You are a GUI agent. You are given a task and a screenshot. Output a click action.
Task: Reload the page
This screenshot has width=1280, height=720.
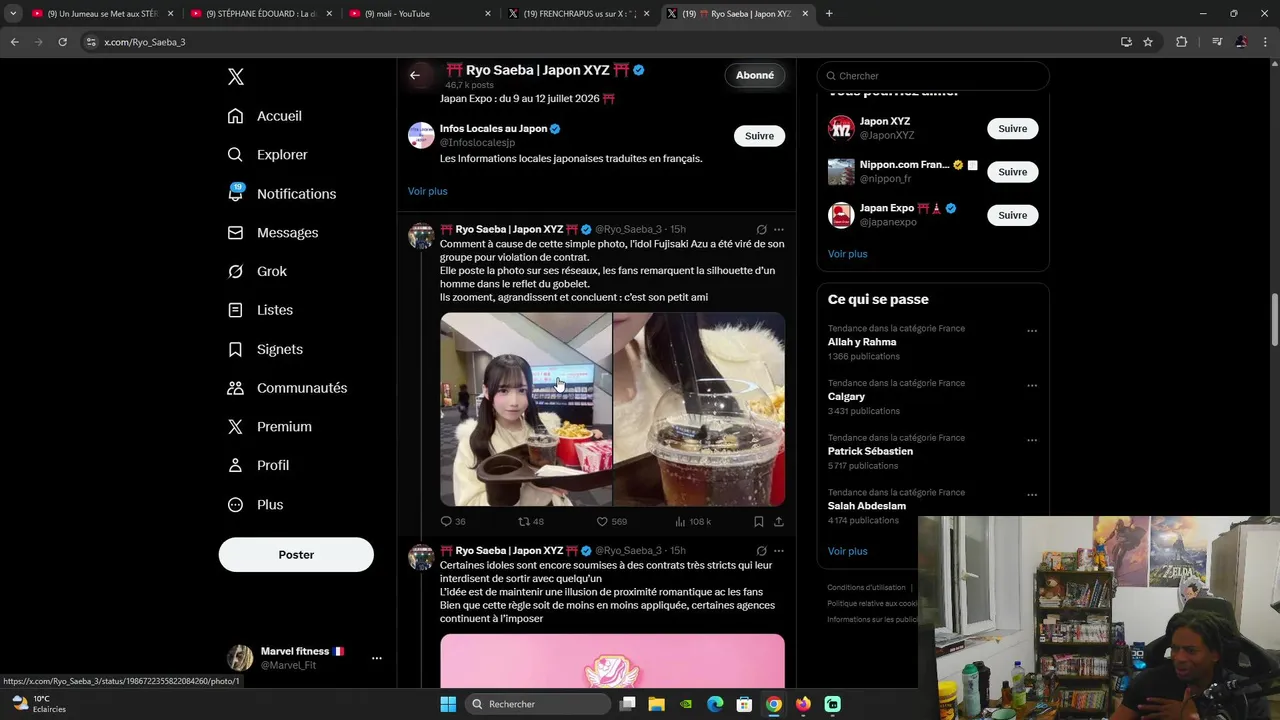pos(62,42)
